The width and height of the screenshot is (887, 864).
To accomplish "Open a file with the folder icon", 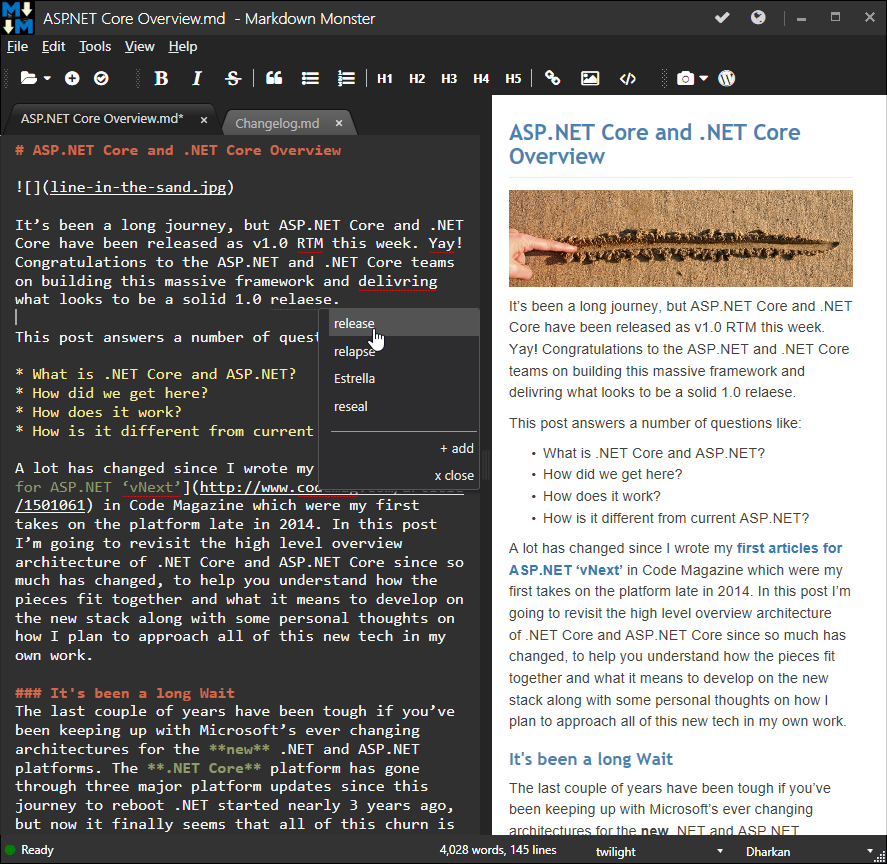I will tap(29, 78).
